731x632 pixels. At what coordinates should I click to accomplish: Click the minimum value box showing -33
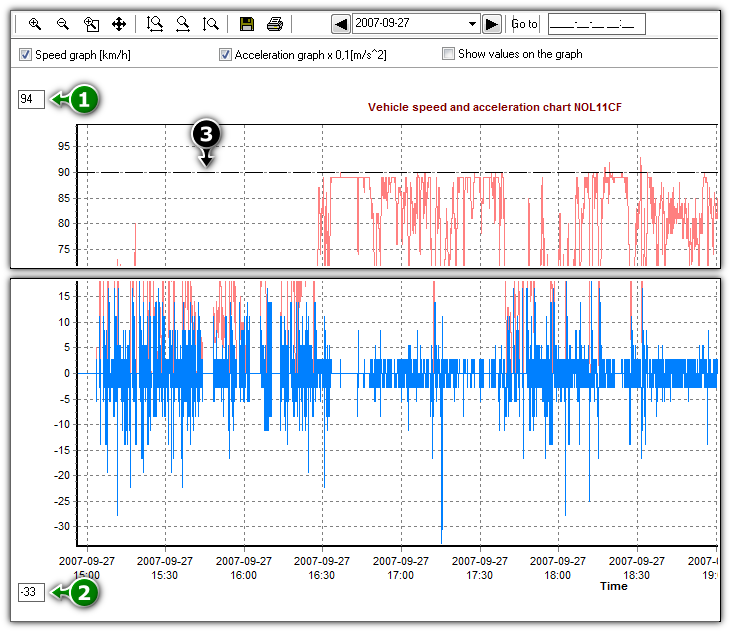(31, 592)
